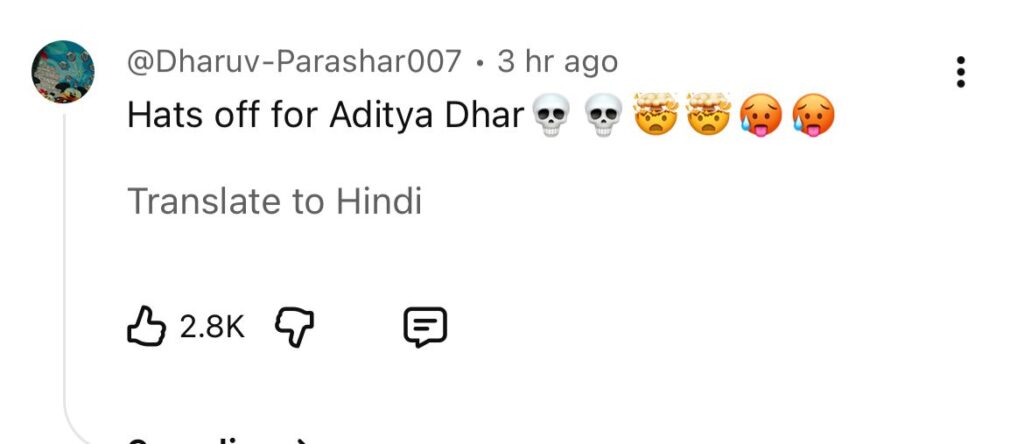The image size is (1024, 444).
Task: Click the first hot sweating face emoji
Action: [x=761, y=115]
